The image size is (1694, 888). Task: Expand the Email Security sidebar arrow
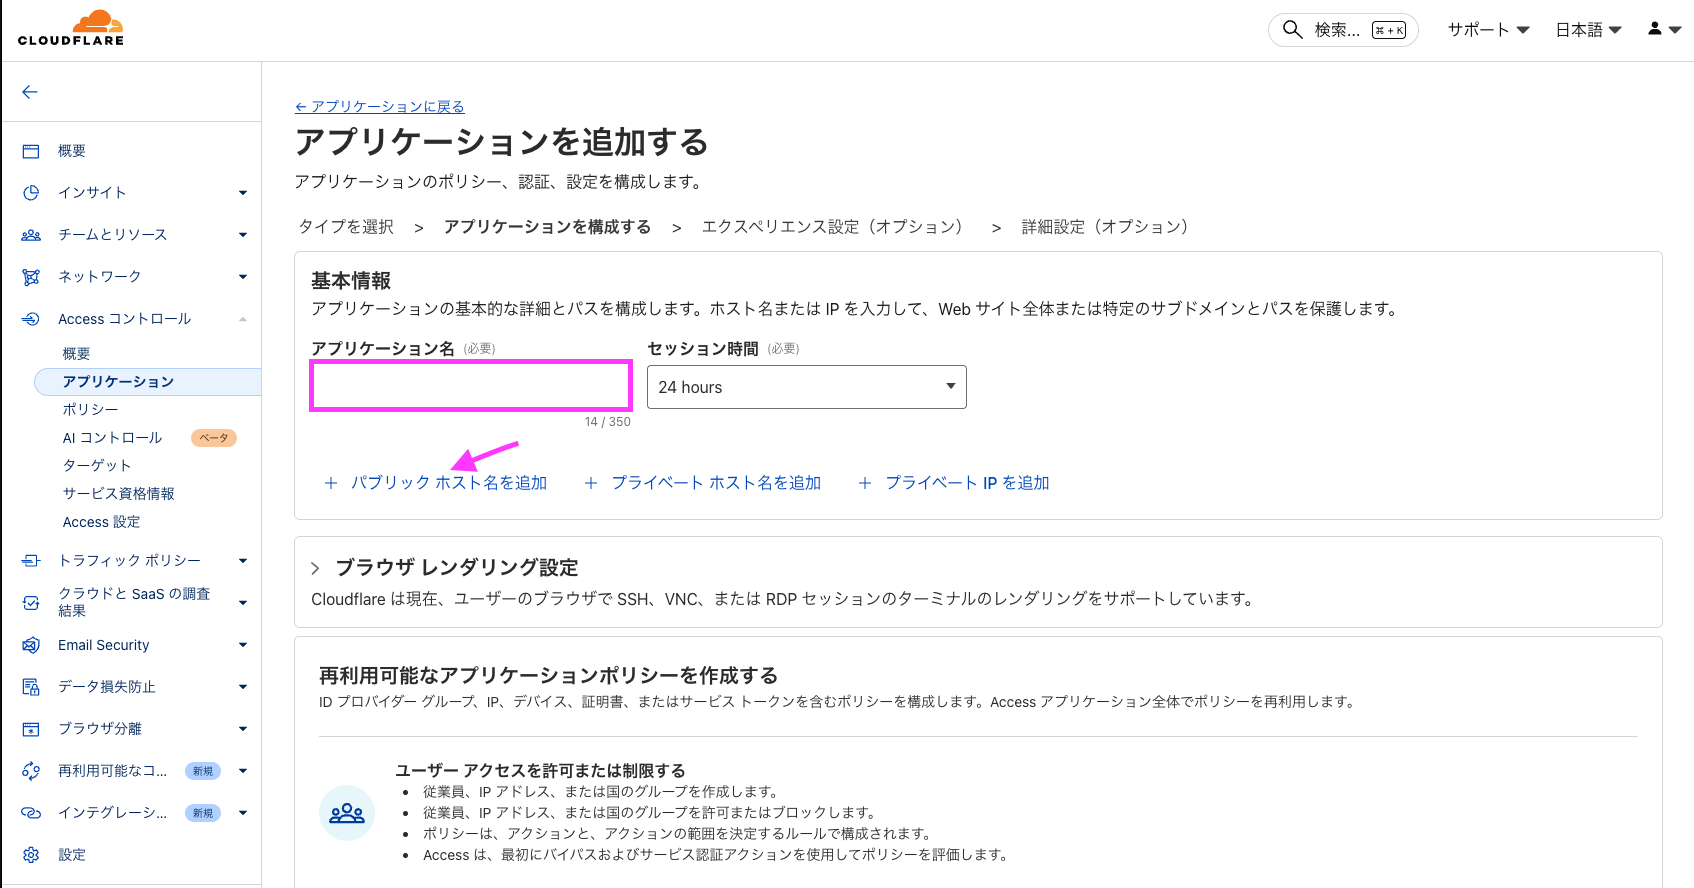(x=243, y=645)
